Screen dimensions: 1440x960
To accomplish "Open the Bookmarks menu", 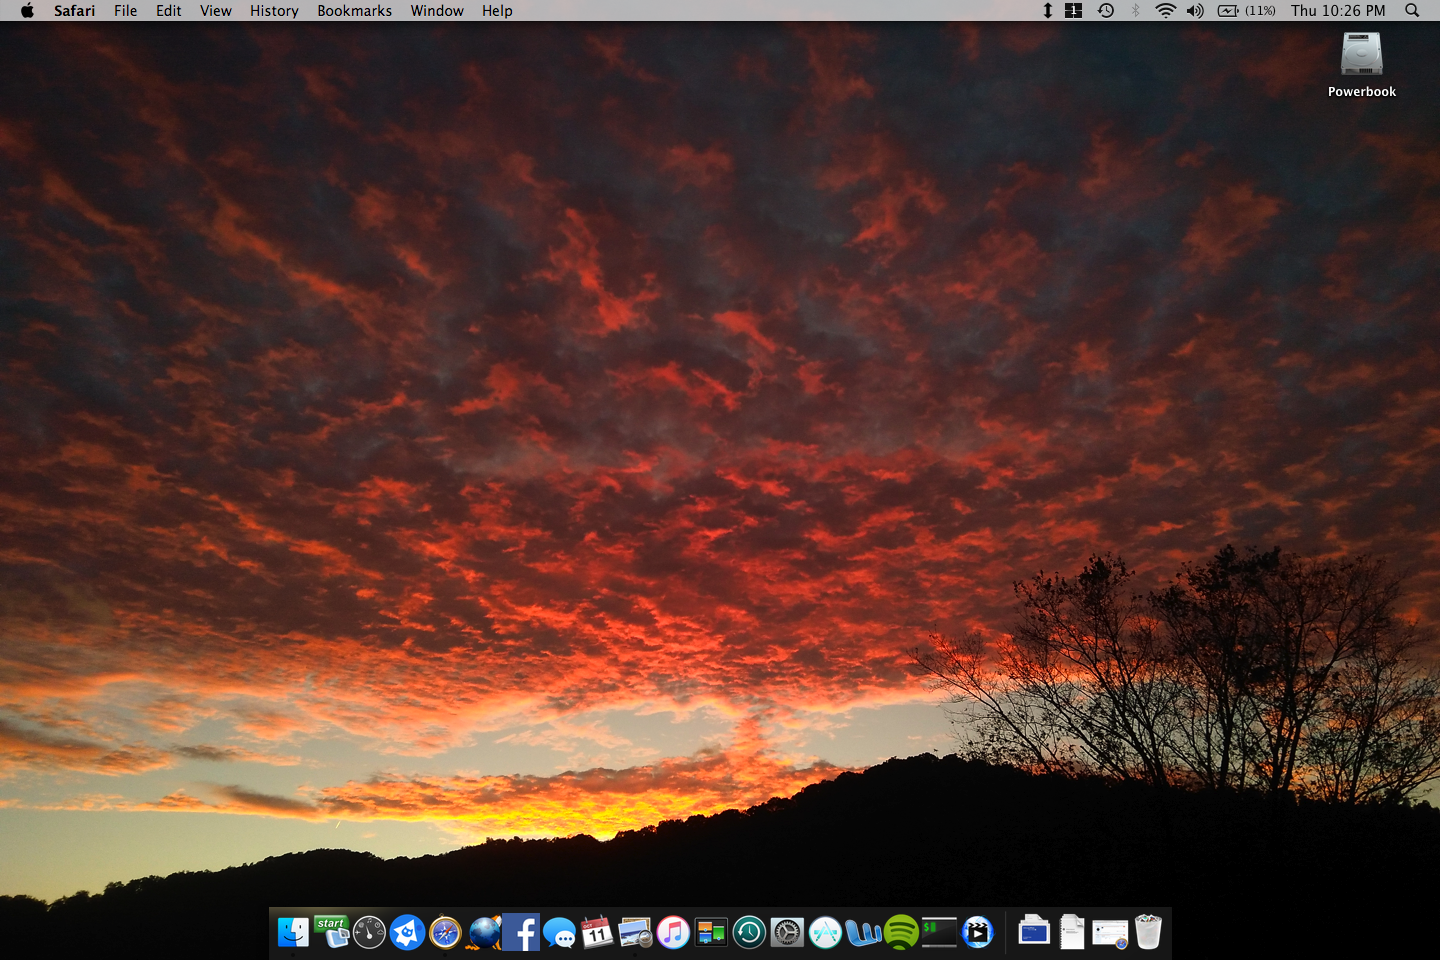I will click(x=355, y=11).
